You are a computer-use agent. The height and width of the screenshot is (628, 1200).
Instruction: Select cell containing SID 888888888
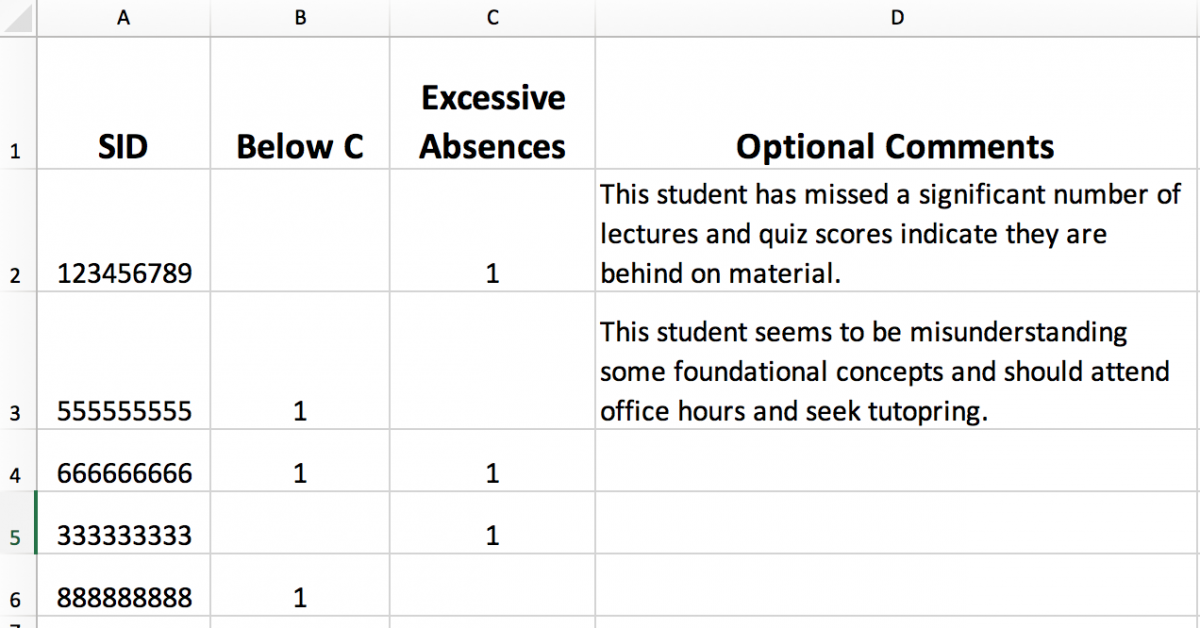(x=124, y=598)
